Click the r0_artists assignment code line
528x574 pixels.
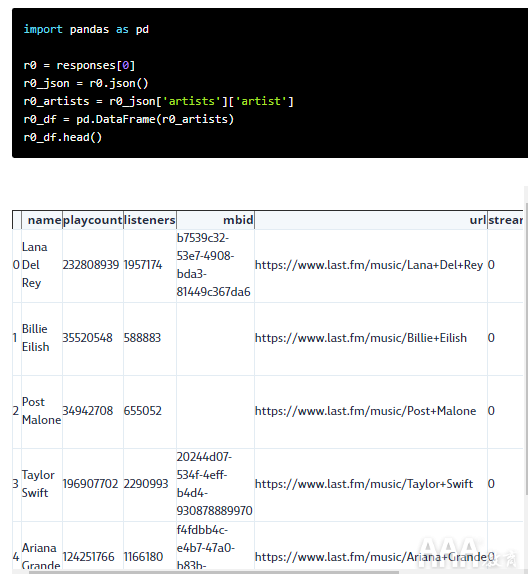pyautogui.click(x=159, y=101)
